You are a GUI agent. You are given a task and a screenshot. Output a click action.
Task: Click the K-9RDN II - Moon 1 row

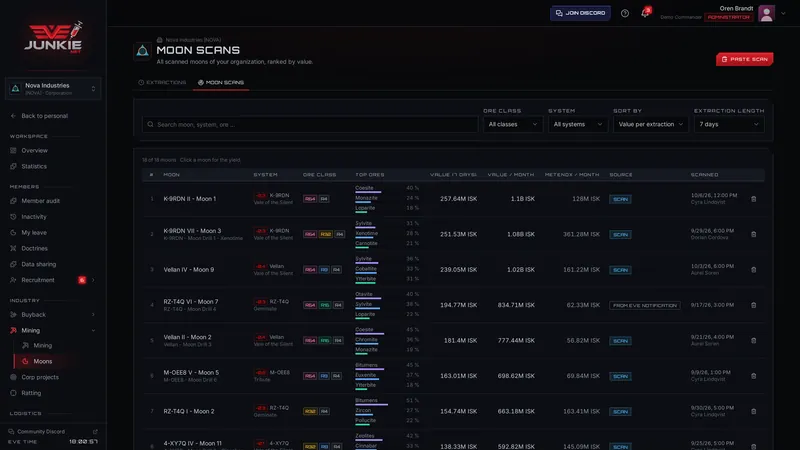point(453,199)
